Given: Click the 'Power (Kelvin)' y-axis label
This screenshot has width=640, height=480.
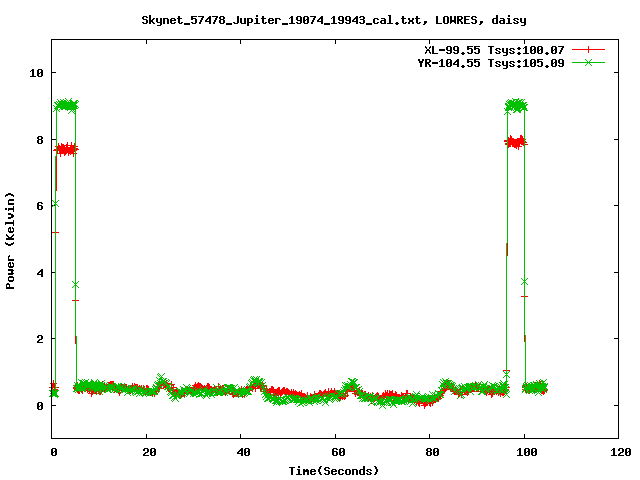Looking at the screenshot, I should (10, 241).
